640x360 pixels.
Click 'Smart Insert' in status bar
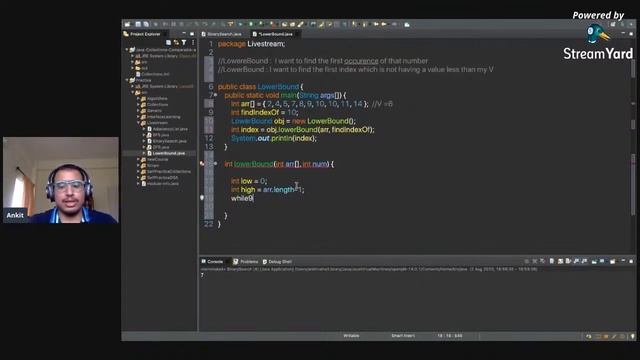click(403, 336)
